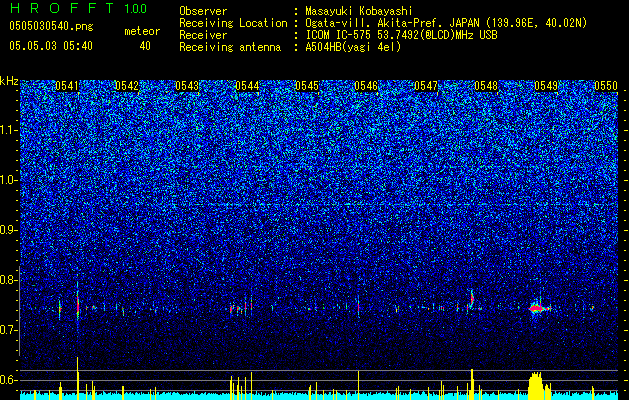The width and height of the screenshot is (629, 400).
Task: Click the 0545 time marker
Action: [307, 86]
